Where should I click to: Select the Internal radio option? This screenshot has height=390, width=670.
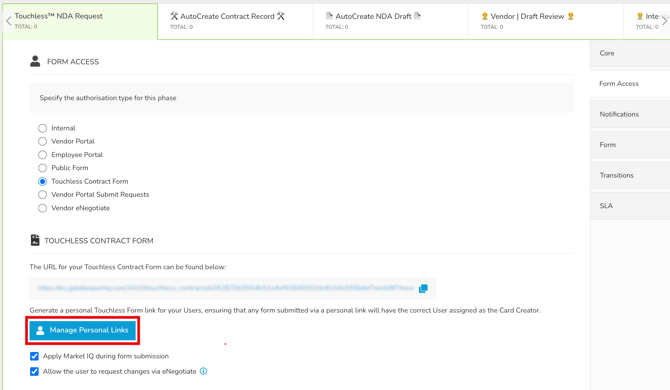[42, 128]
